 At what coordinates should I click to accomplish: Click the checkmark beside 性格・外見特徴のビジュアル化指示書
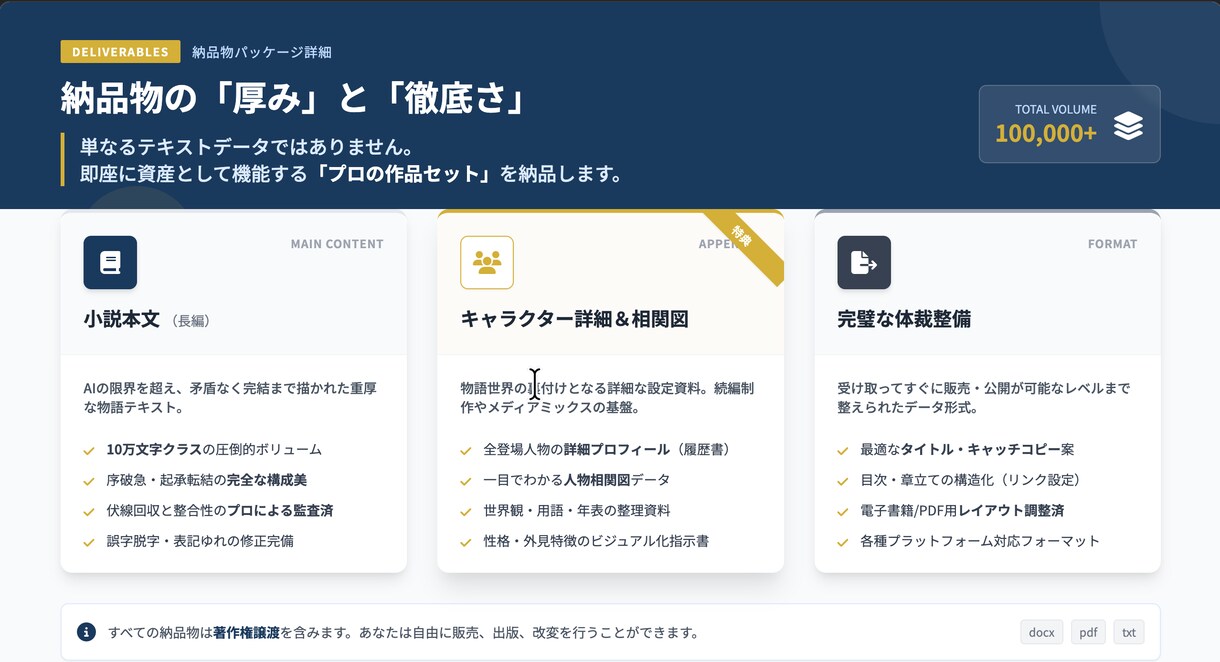[x=466, y=542]
